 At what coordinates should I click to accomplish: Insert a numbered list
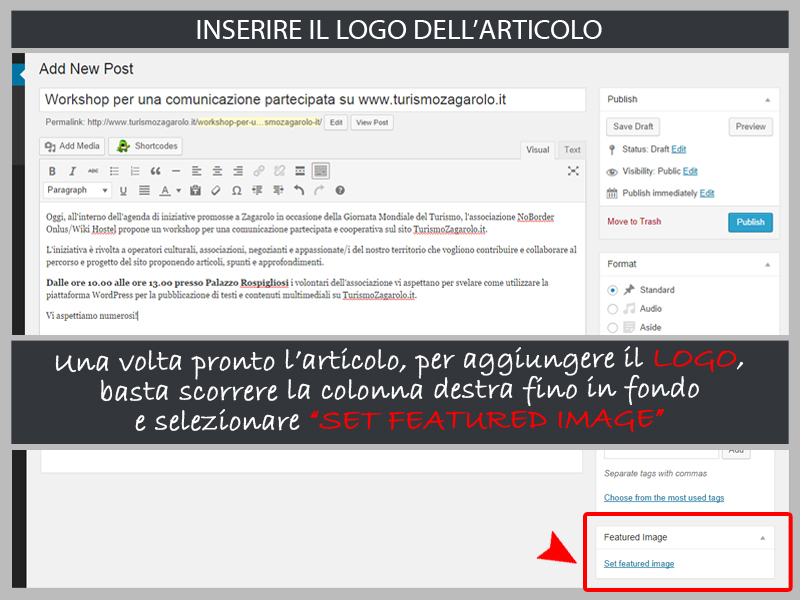coord(135,171)
